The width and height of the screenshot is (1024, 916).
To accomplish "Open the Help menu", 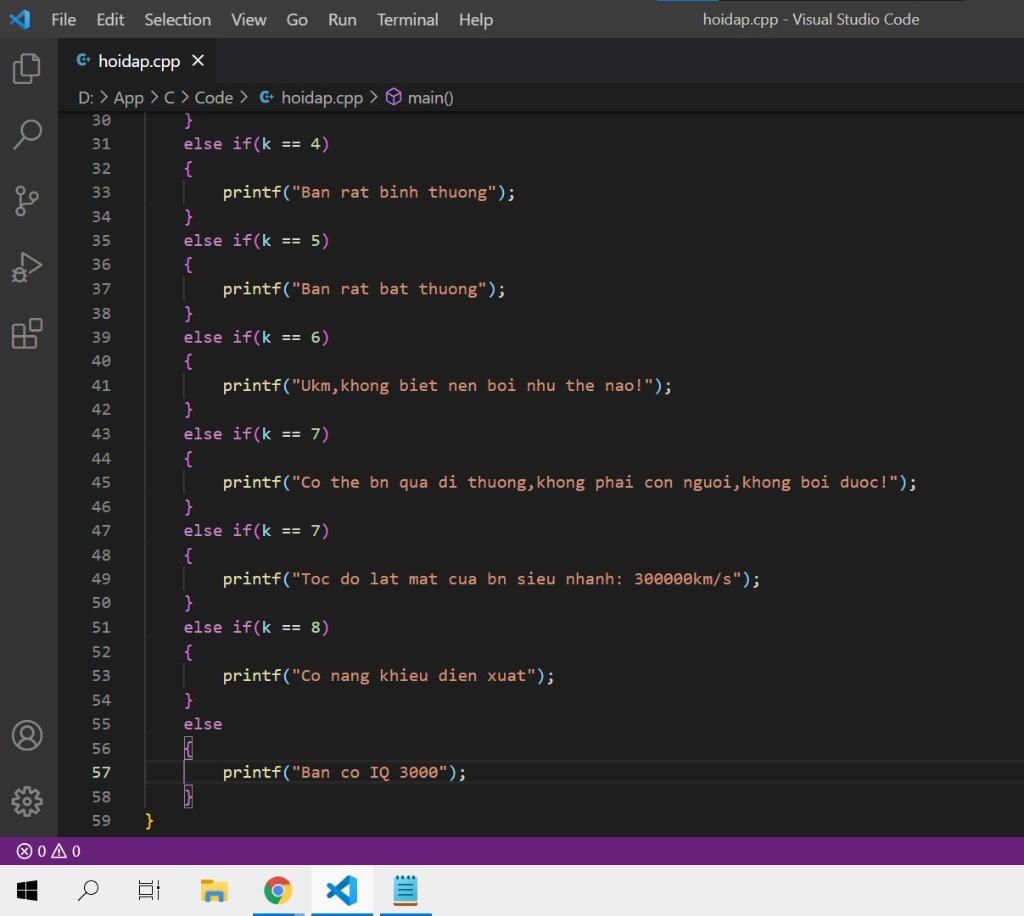I will (x=475, y=20).
